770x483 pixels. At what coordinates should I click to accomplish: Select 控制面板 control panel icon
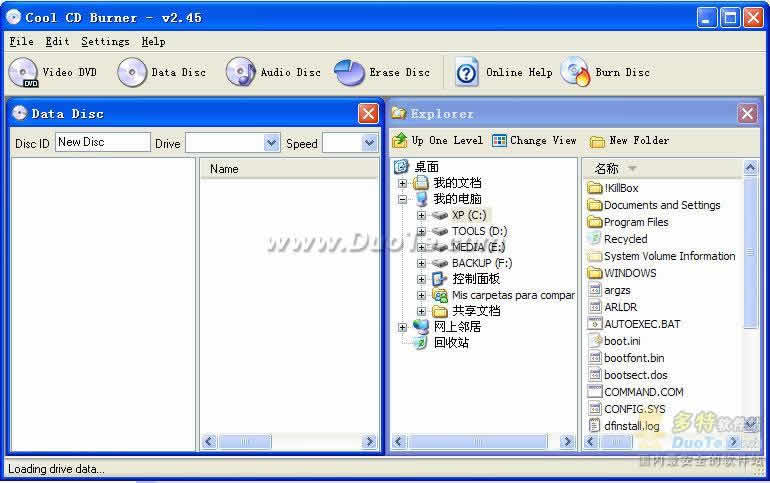(440, 279)
